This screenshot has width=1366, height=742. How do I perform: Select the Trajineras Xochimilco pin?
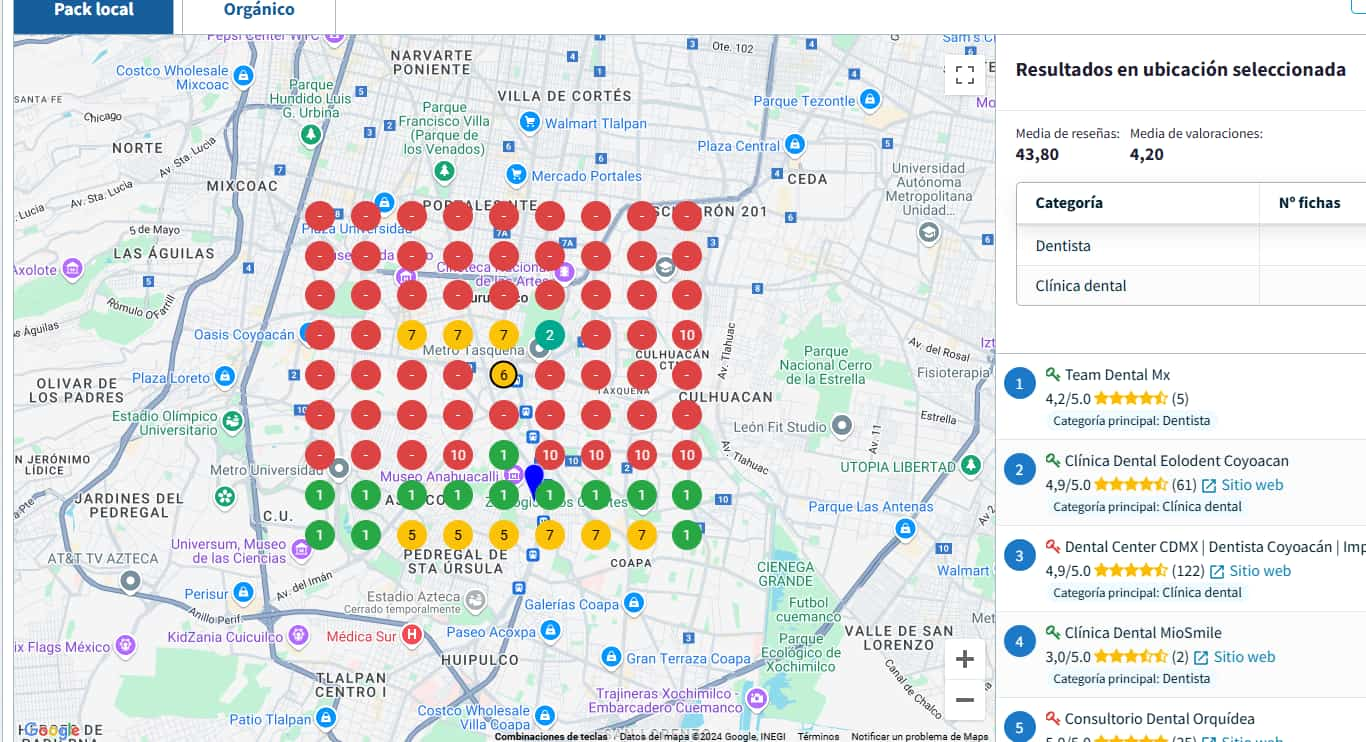click(757, 697)
